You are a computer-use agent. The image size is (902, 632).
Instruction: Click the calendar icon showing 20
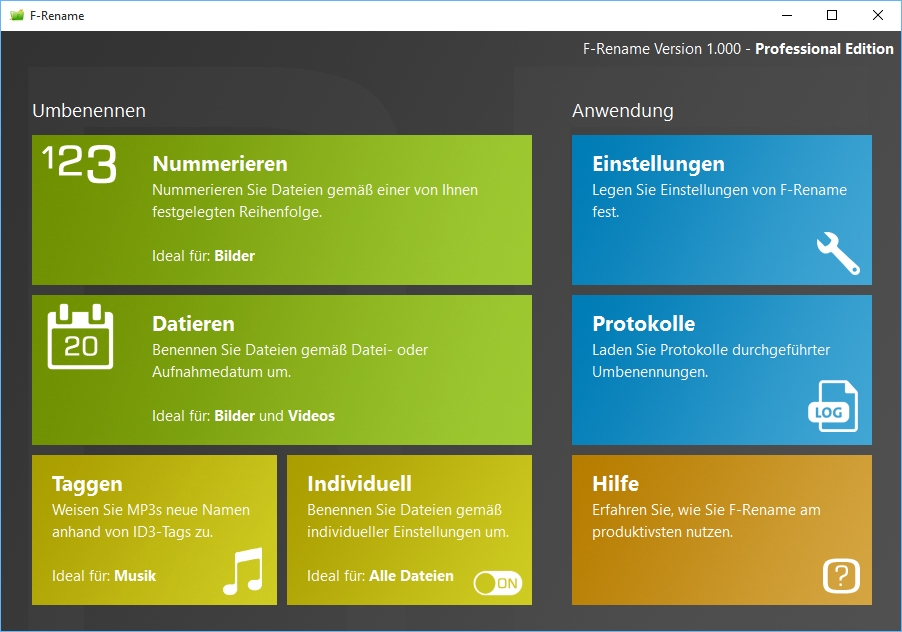click(x=80, y=336)
